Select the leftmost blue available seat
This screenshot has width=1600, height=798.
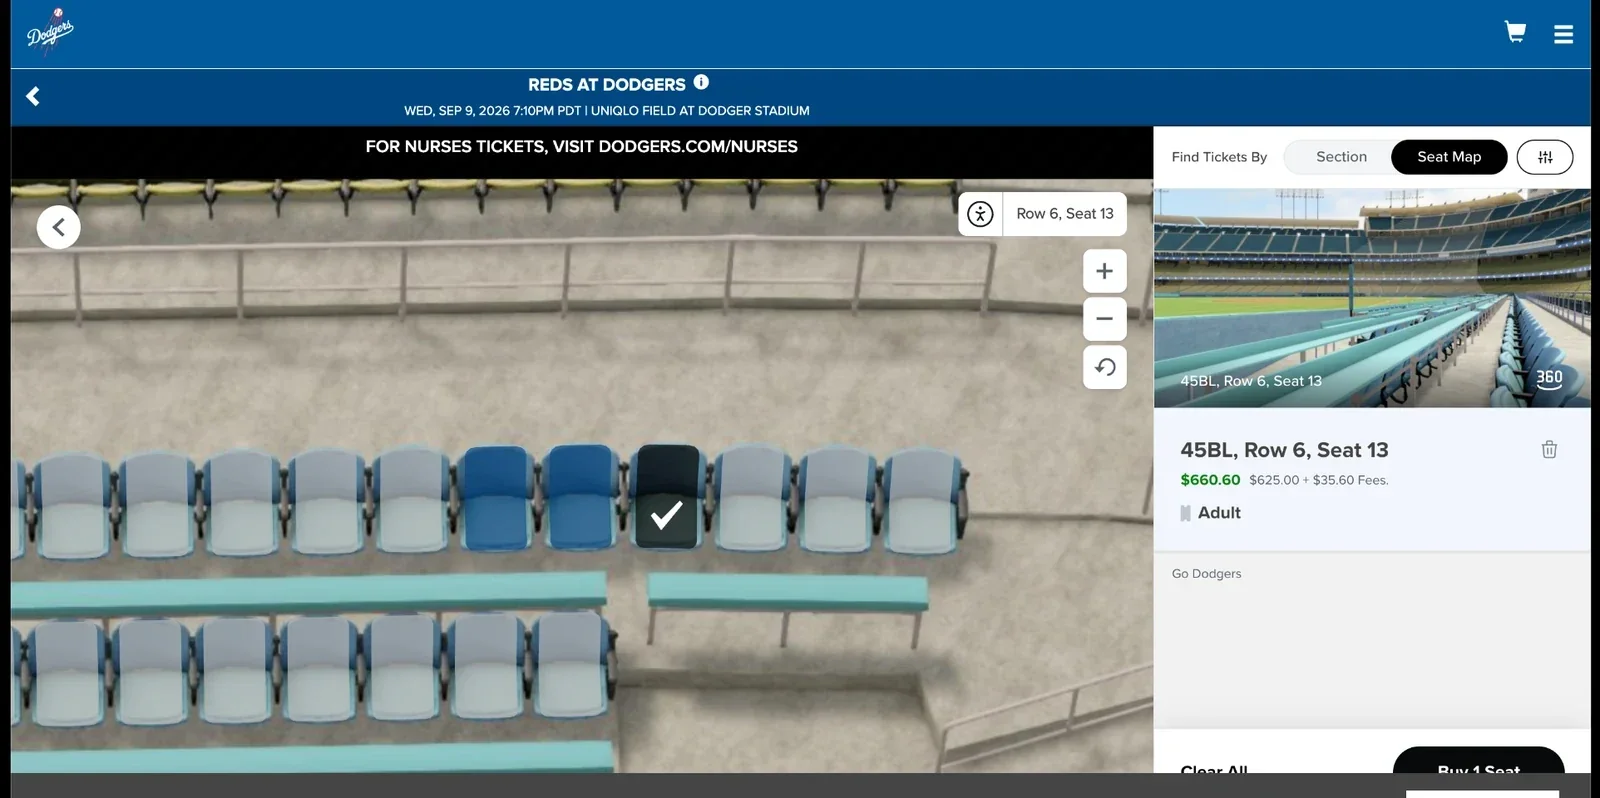click(496, 497)
